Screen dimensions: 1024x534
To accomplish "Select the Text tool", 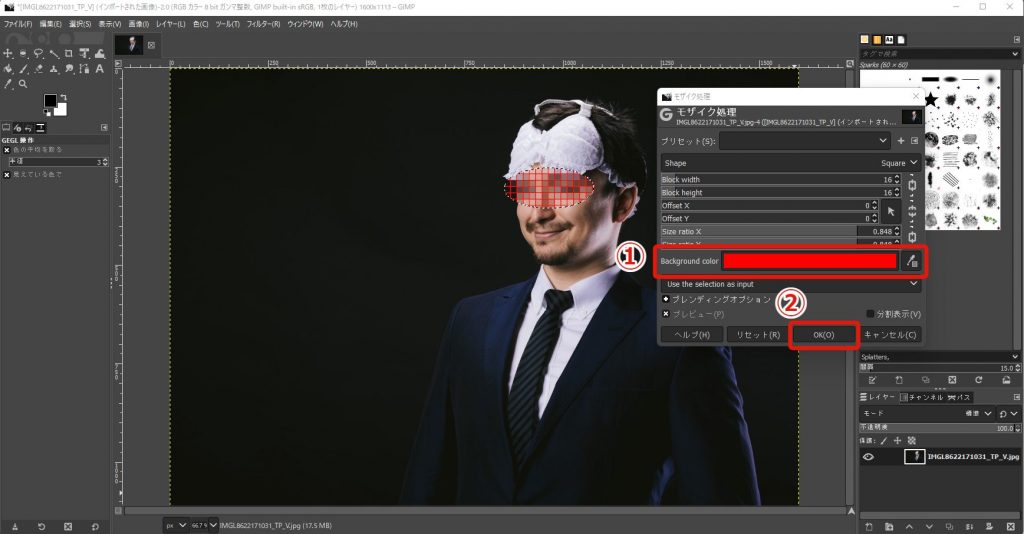I will [98, 69].
